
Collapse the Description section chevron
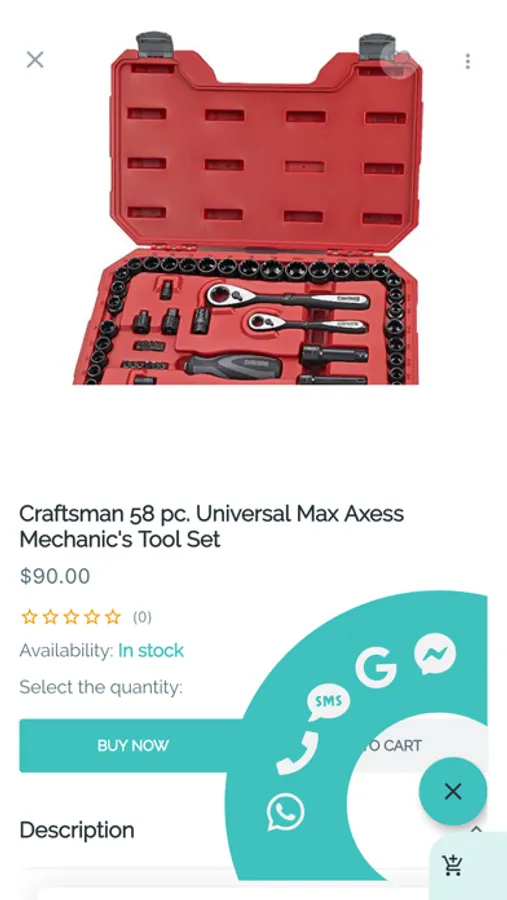[x=476, y=829]
